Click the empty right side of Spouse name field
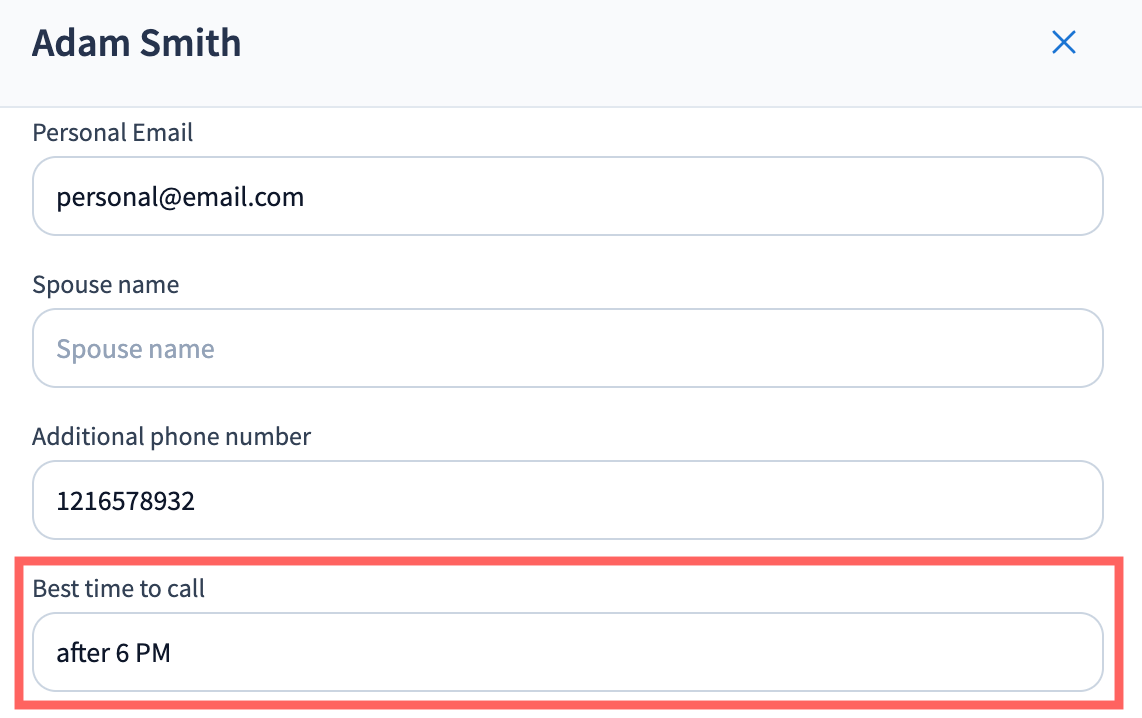 900,348
